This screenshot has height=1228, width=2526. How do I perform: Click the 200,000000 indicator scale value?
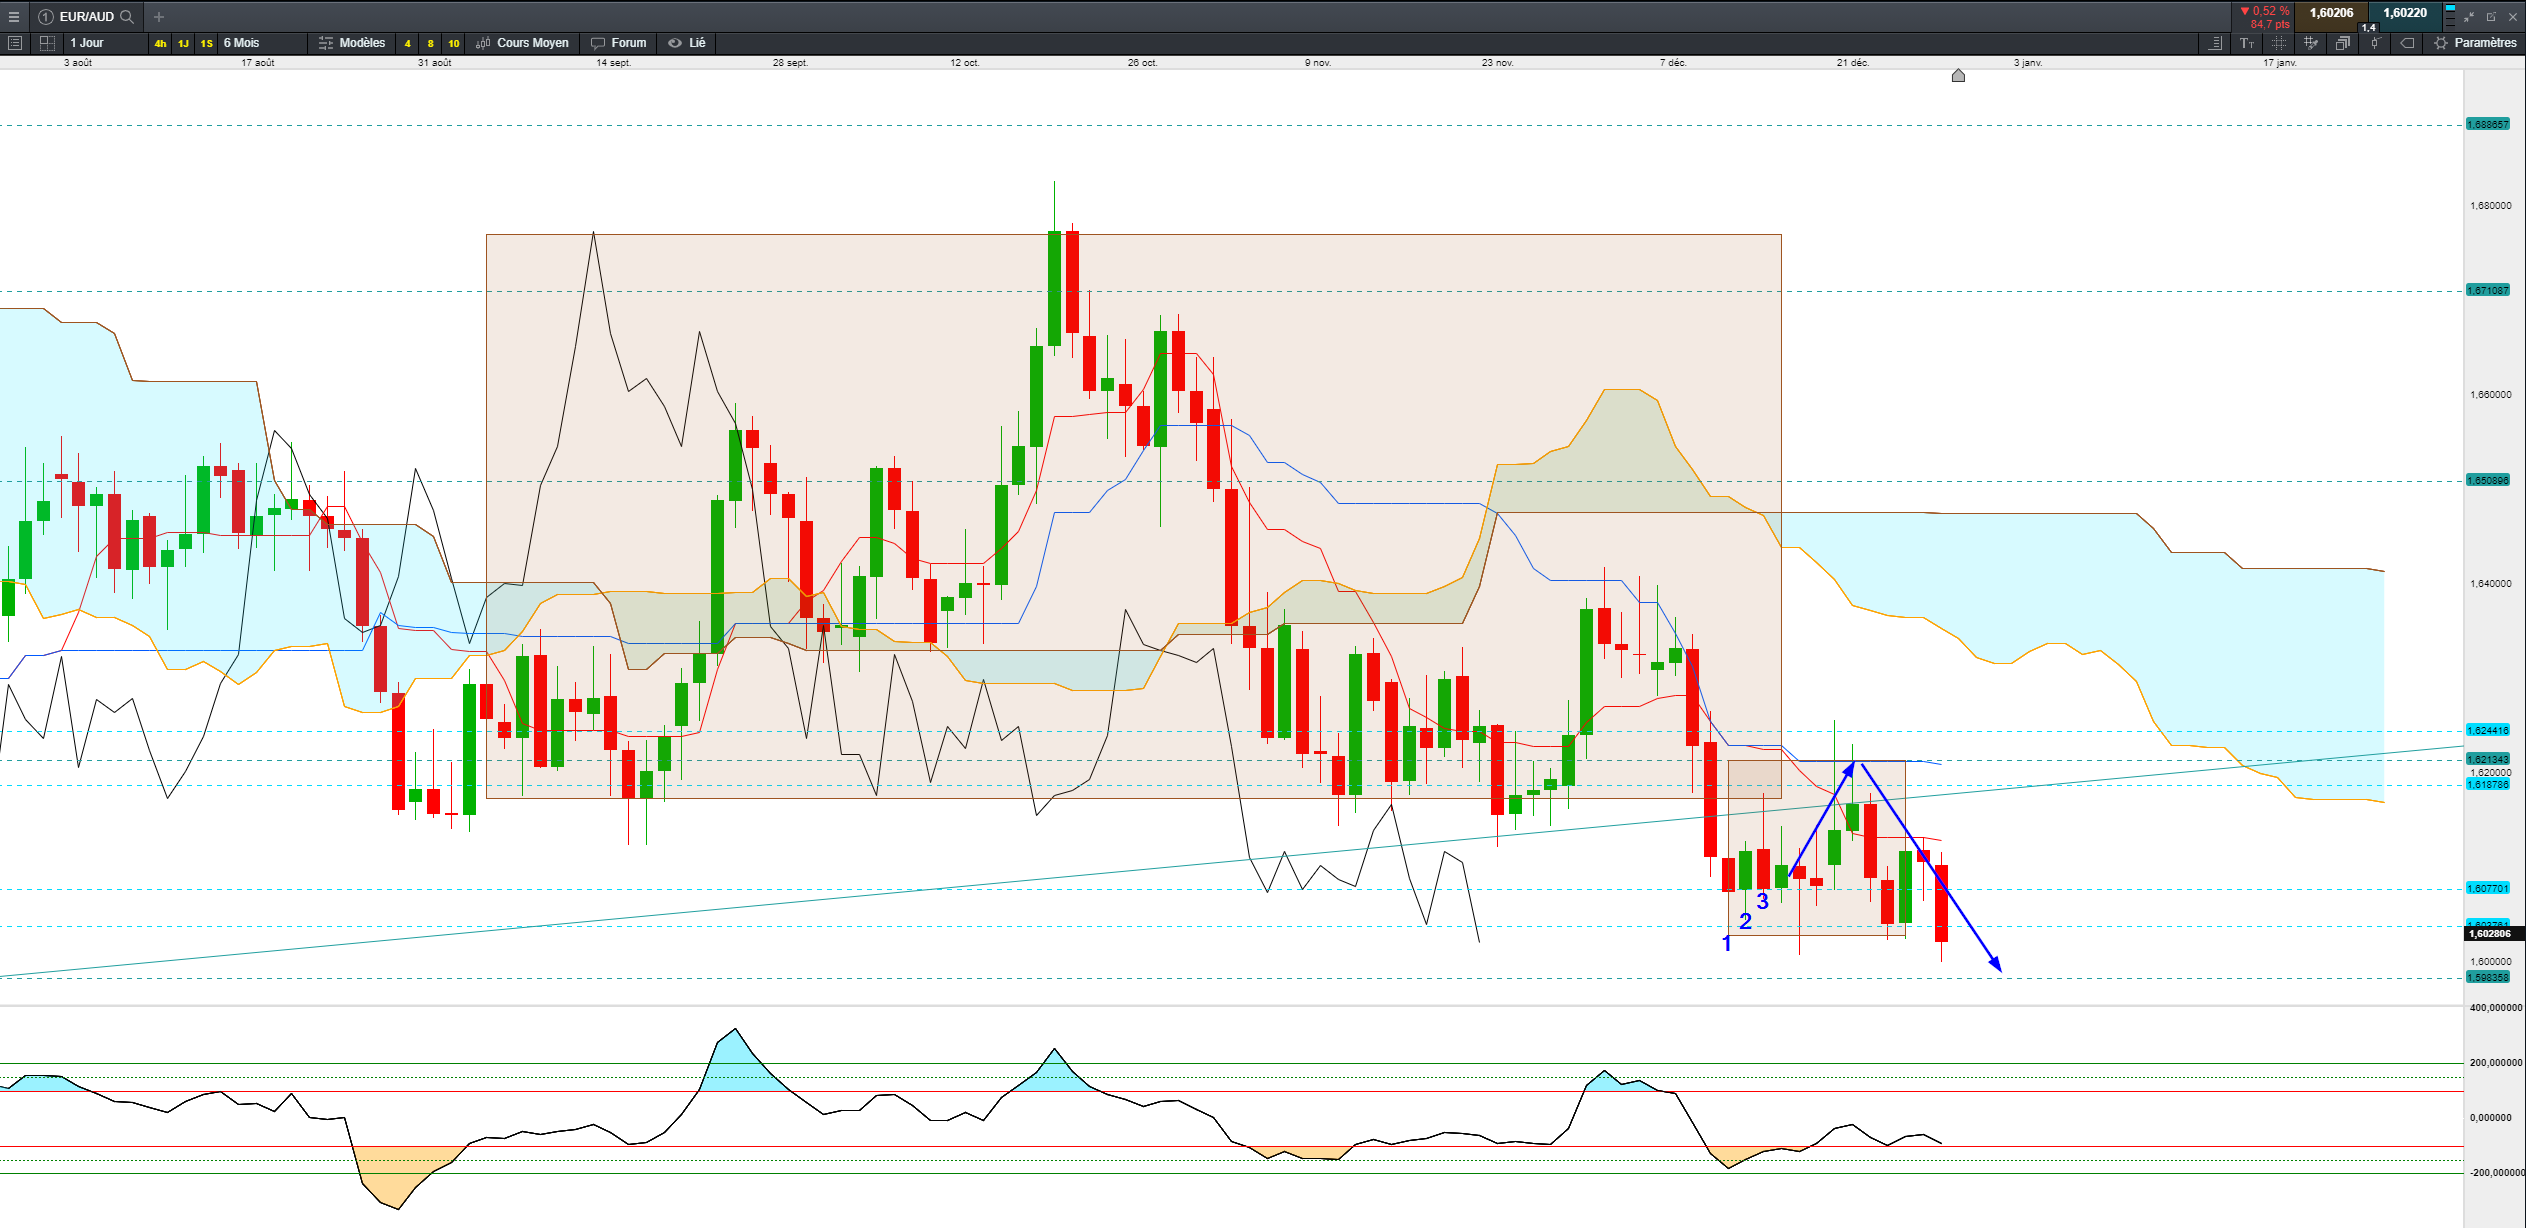click(2496, 1063)
